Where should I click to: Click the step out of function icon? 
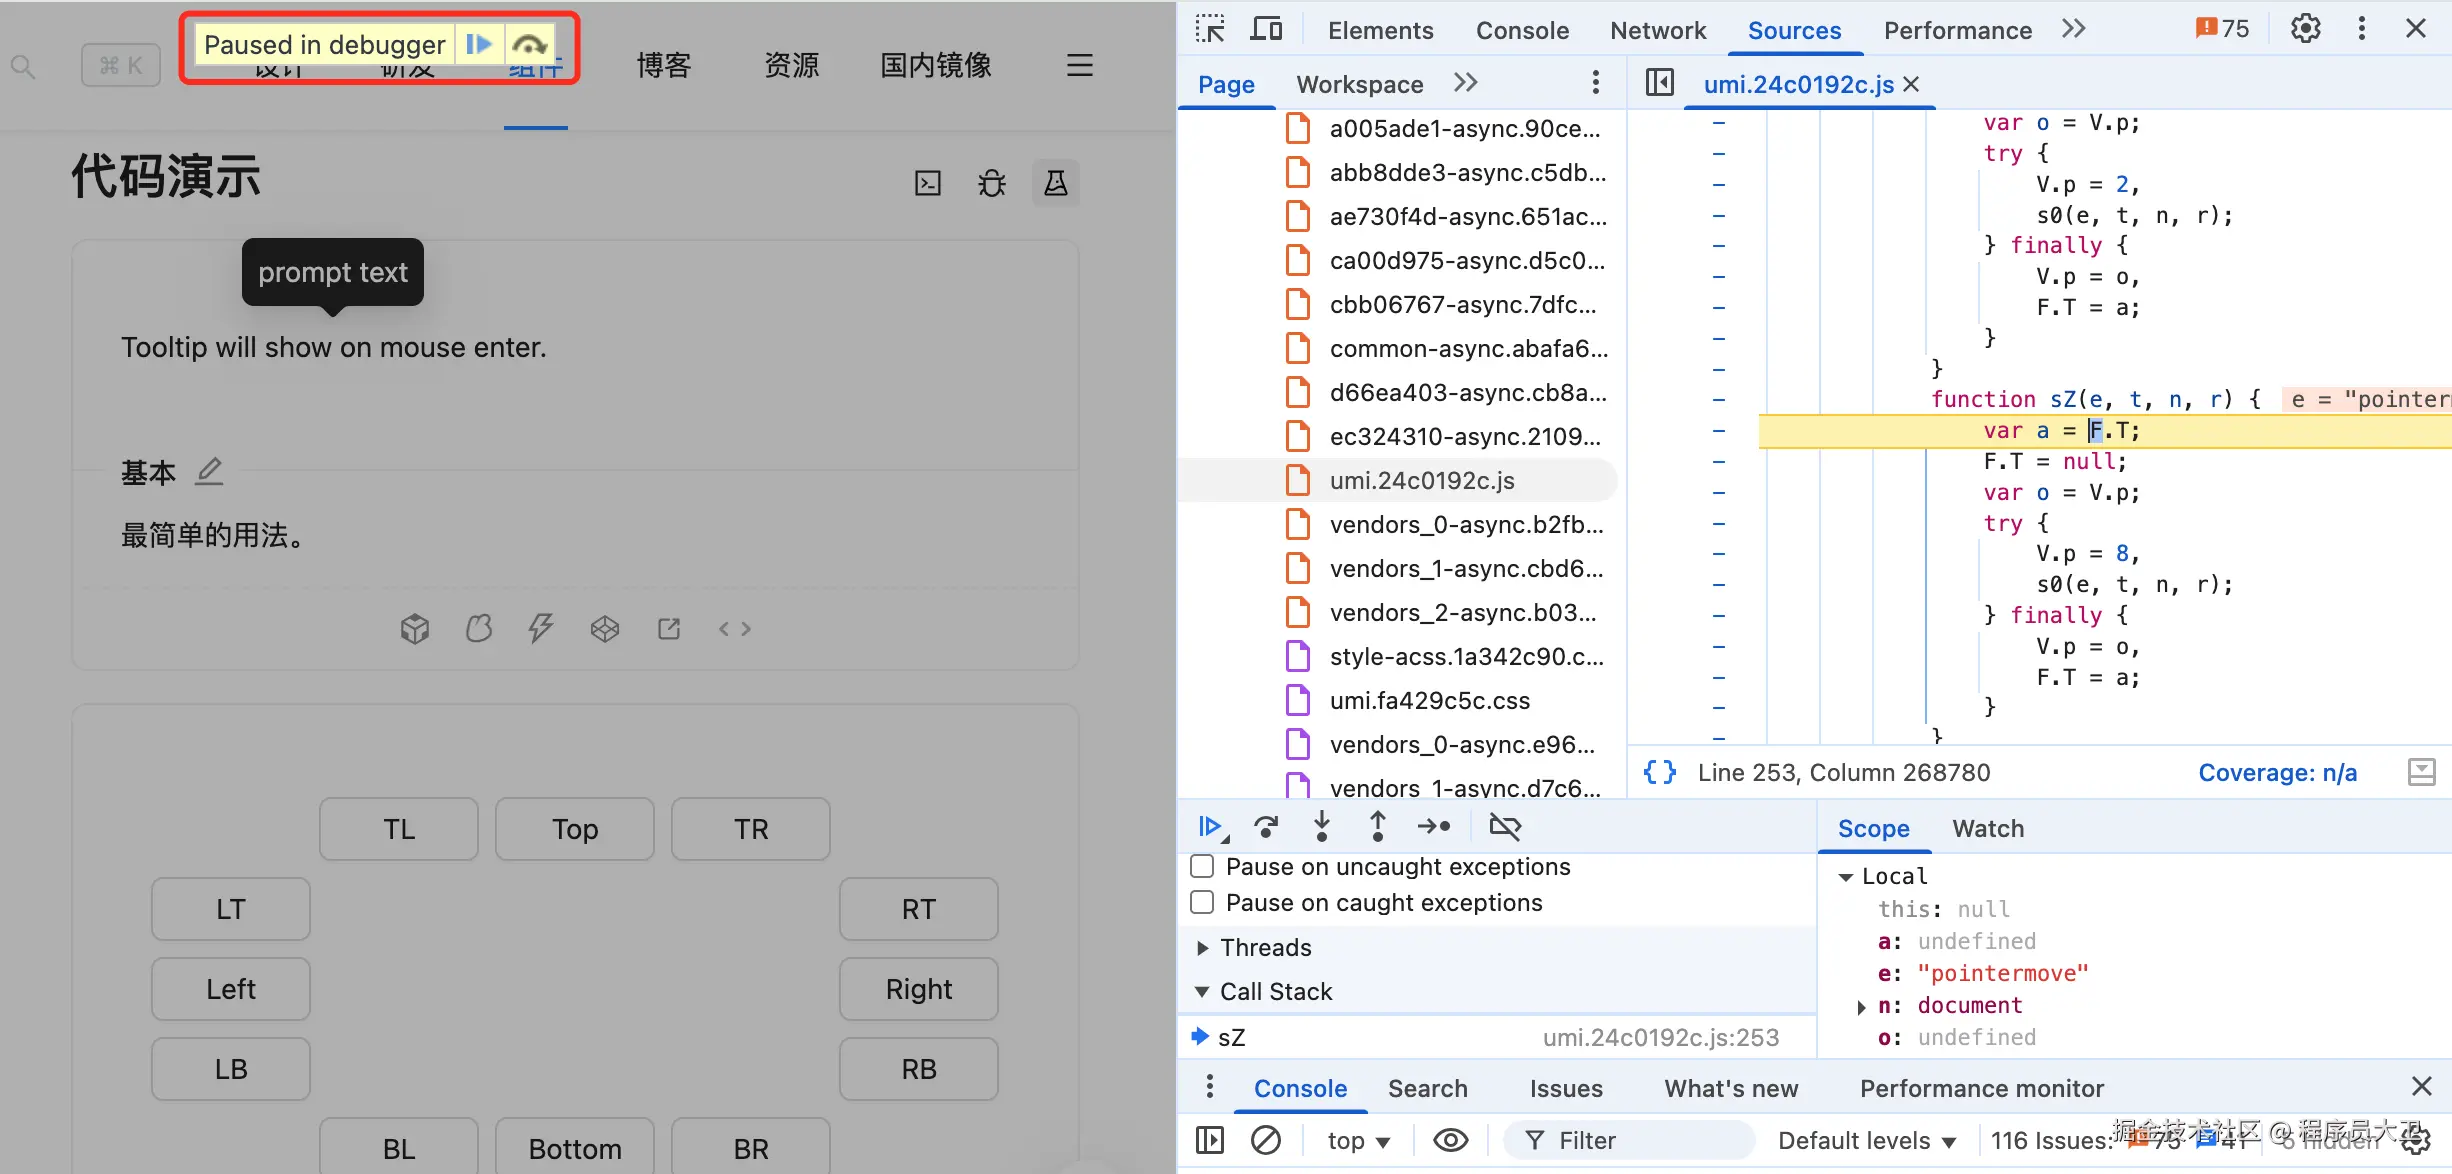click(x=1377, y=827)
